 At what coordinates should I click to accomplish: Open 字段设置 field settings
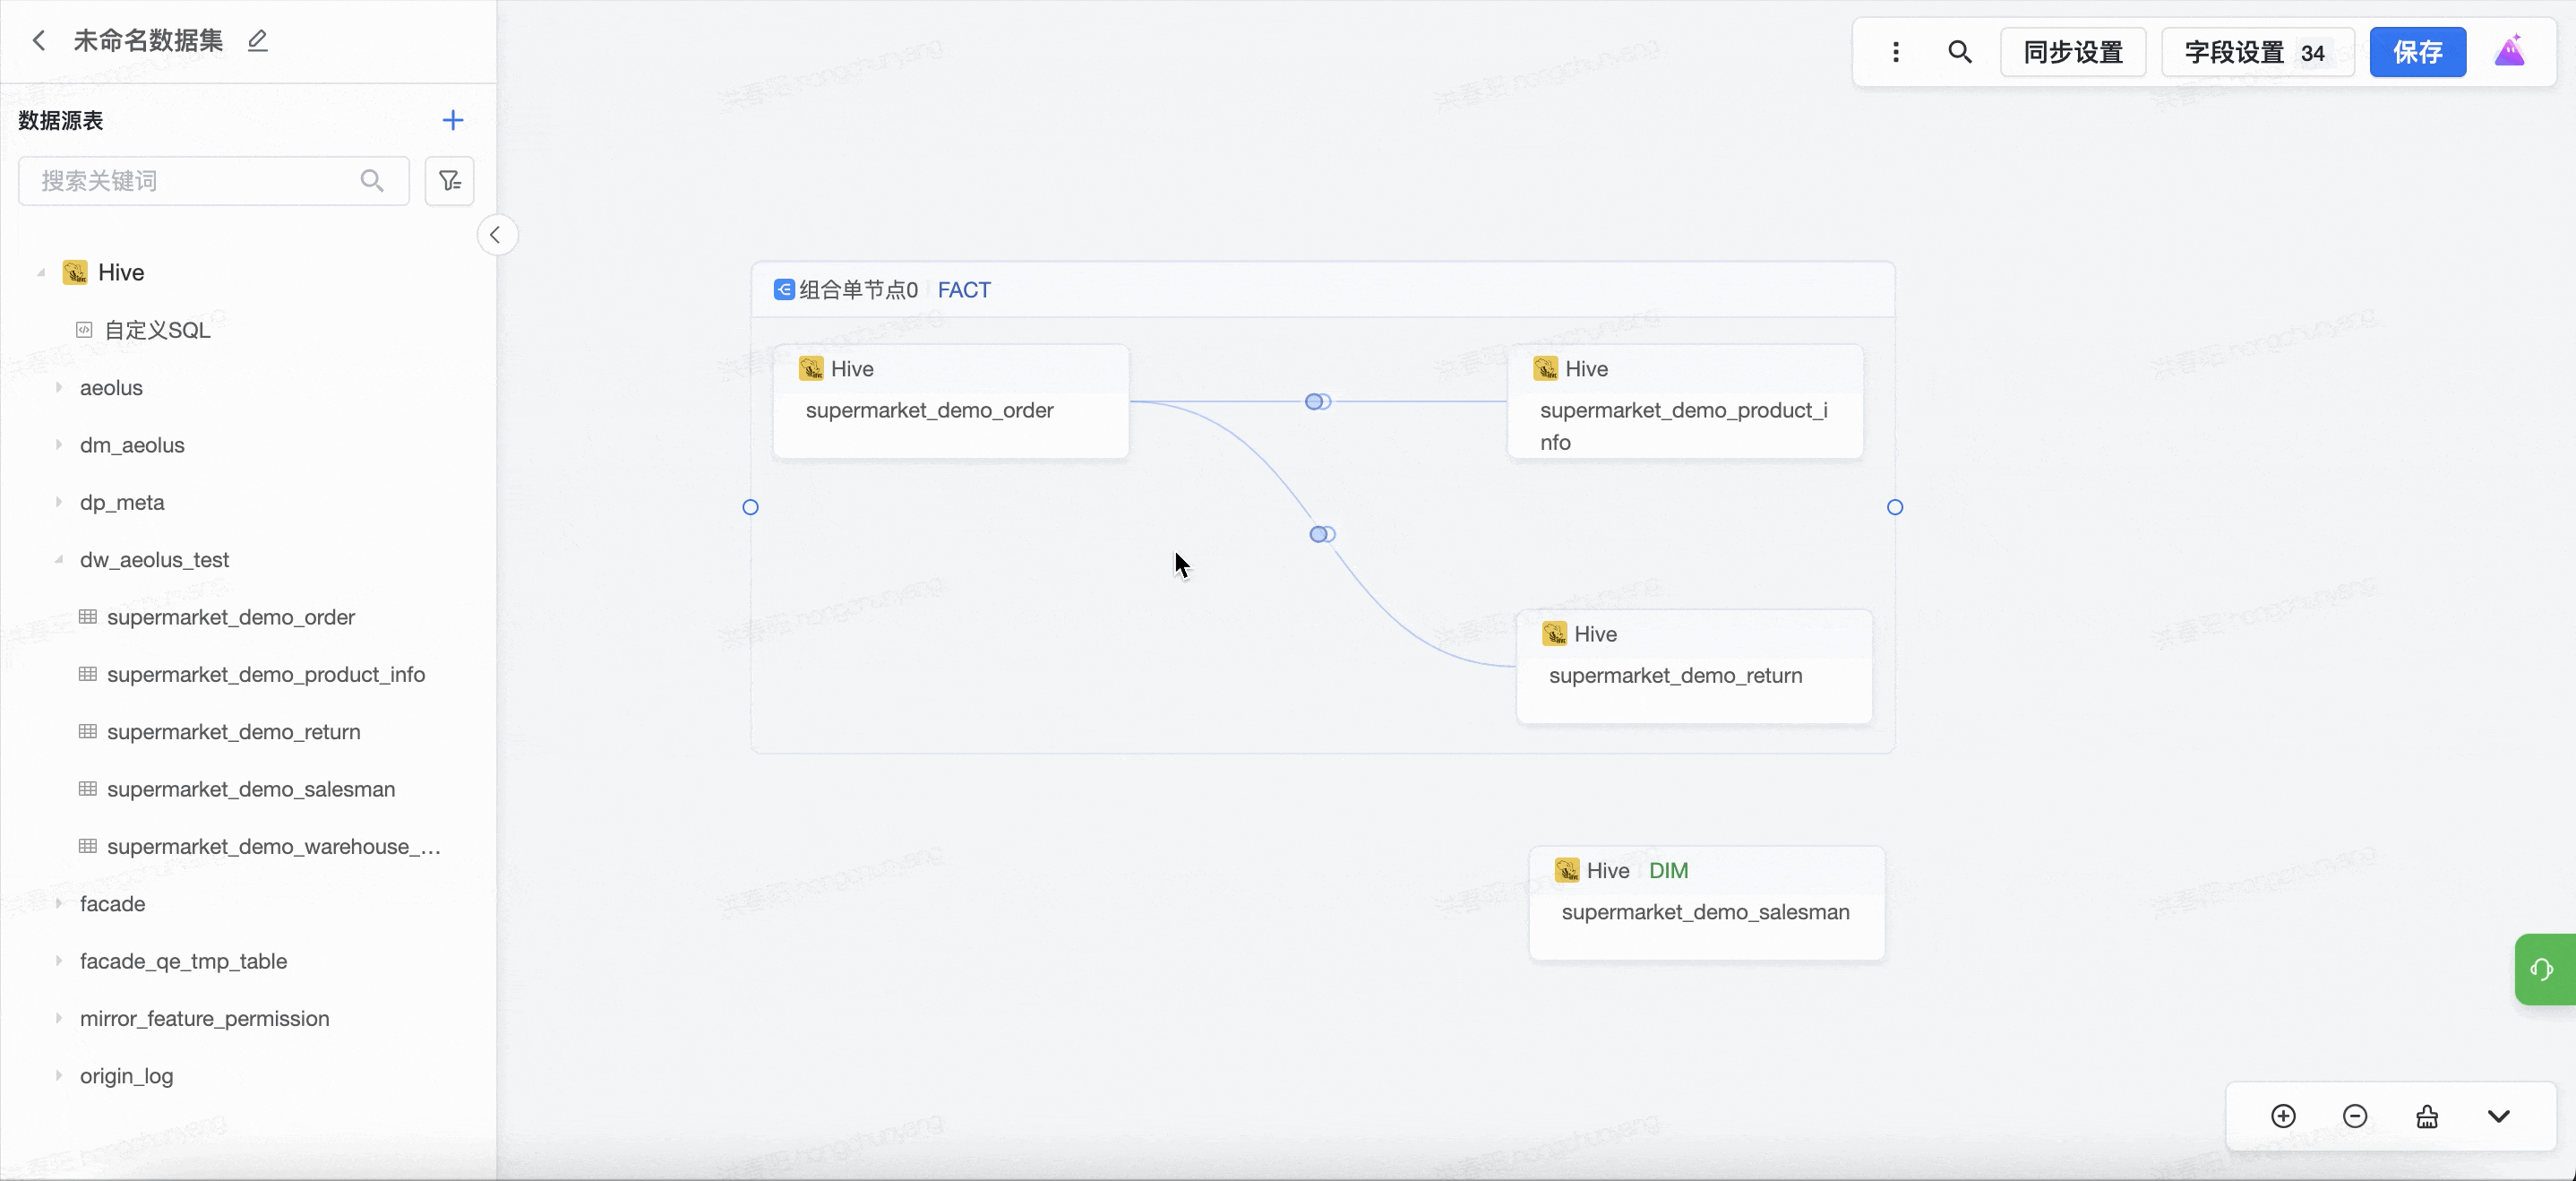click(2256, 52)
